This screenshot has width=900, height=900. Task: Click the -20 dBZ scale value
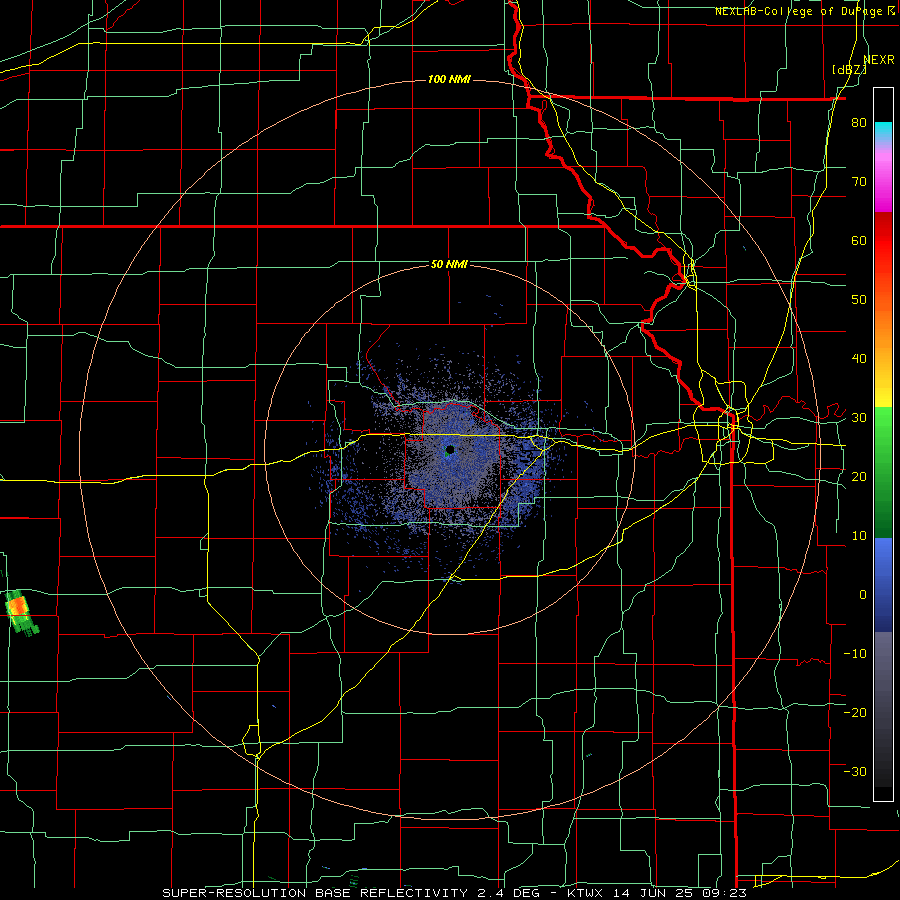click(x=855, y=712)
